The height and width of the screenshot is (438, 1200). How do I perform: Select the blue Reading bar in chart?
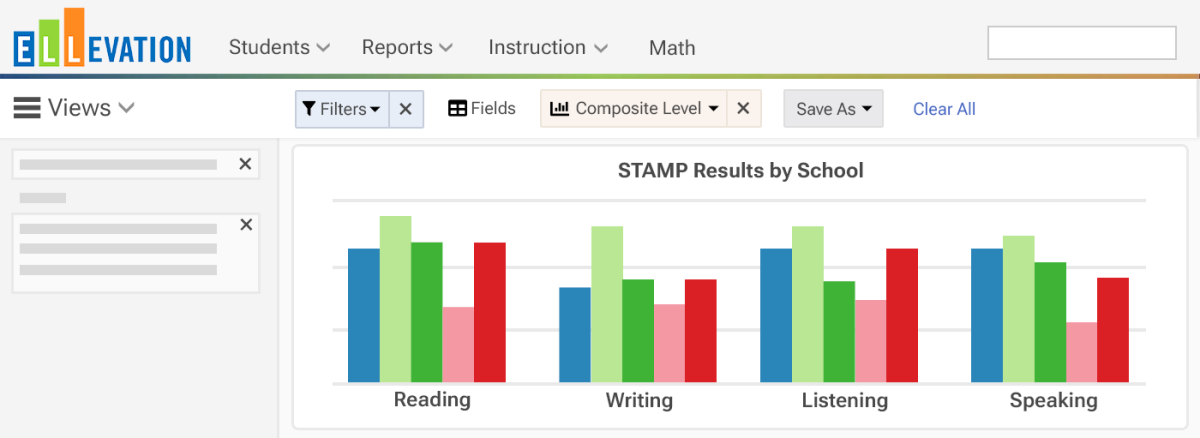pos(364,315)
